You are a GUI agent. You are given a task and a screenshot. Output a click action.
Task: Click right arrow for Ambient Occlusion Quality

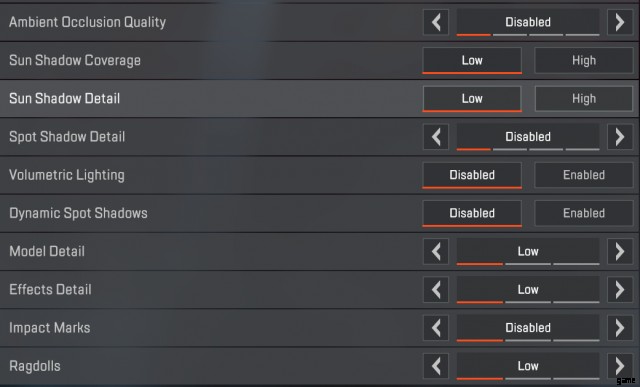coord(620,22)
